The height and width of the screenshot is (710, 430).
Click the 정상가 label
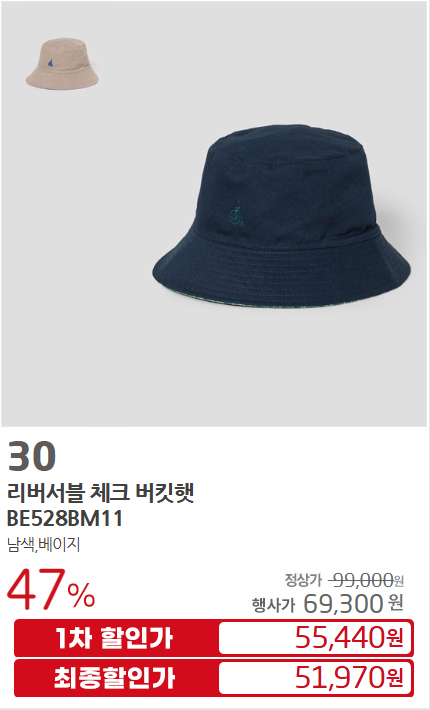[303, 580]
